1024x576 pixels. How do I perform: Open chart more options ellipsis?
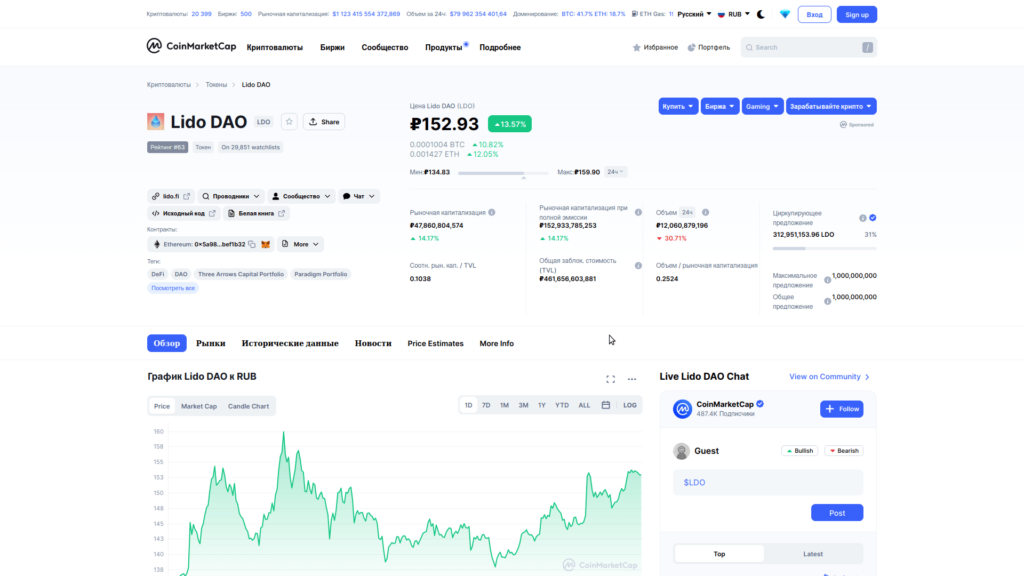click(x=632, y=379)
